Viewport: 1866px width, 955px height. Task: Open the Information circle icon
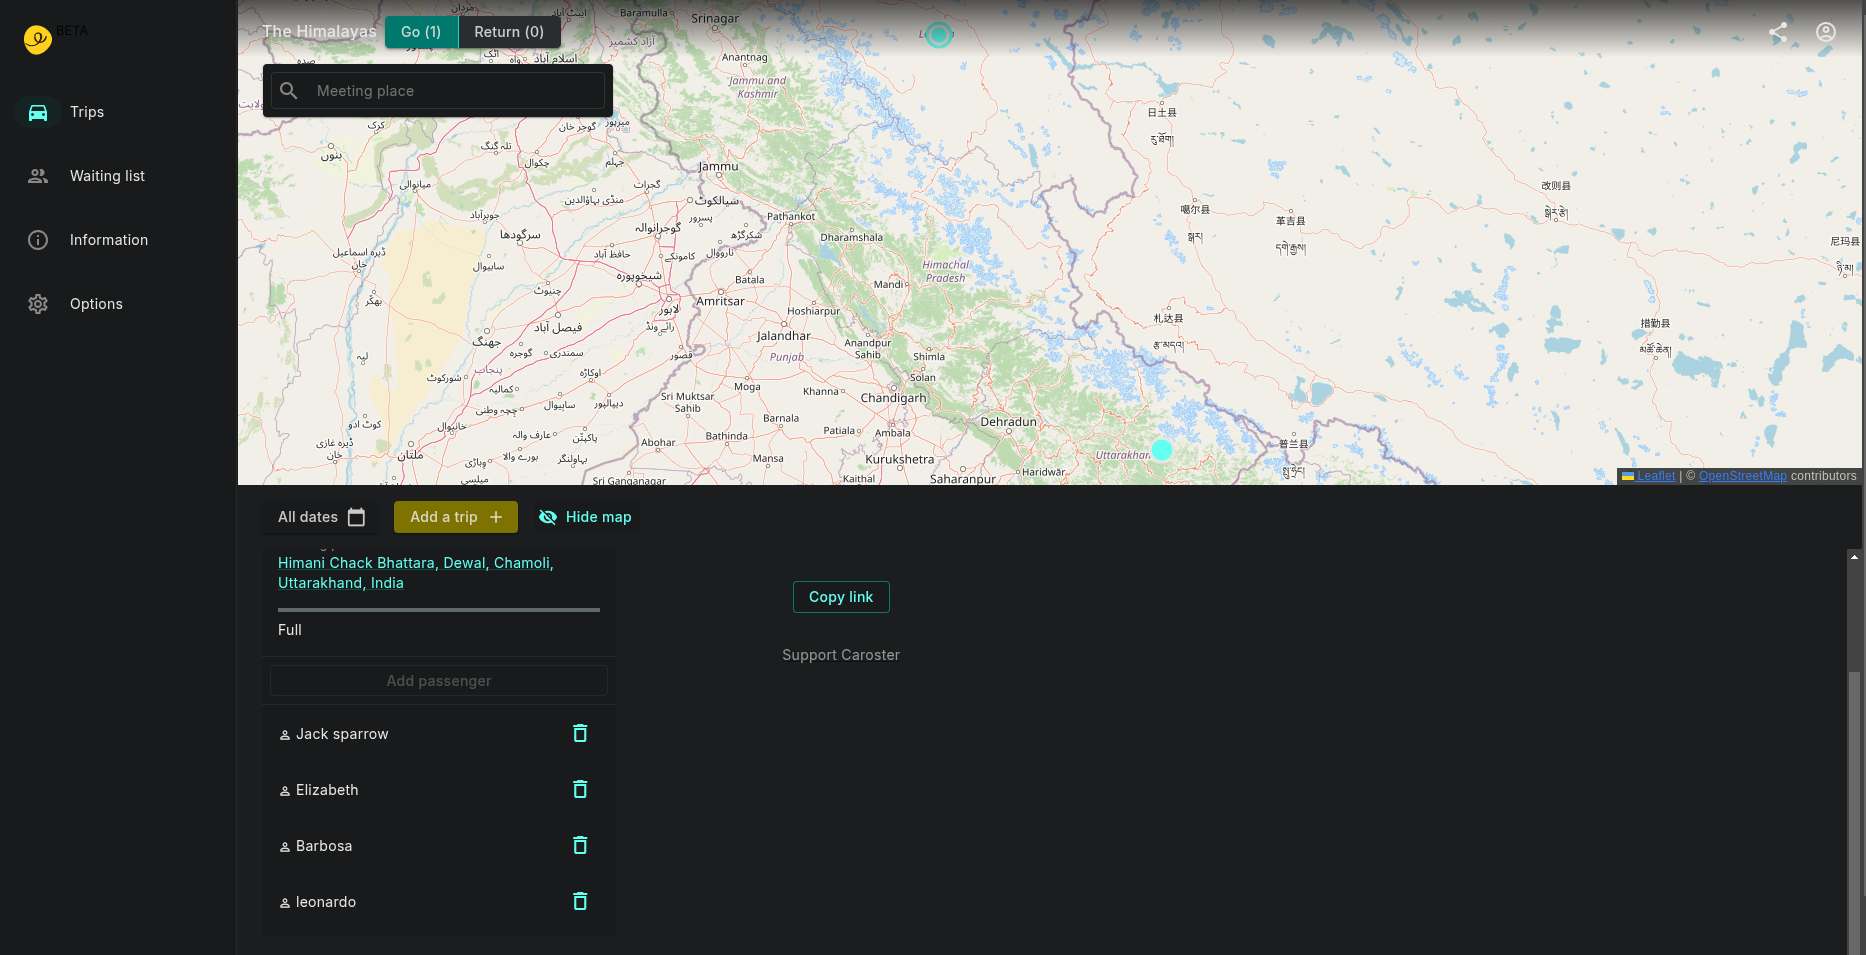pos(38,240)
